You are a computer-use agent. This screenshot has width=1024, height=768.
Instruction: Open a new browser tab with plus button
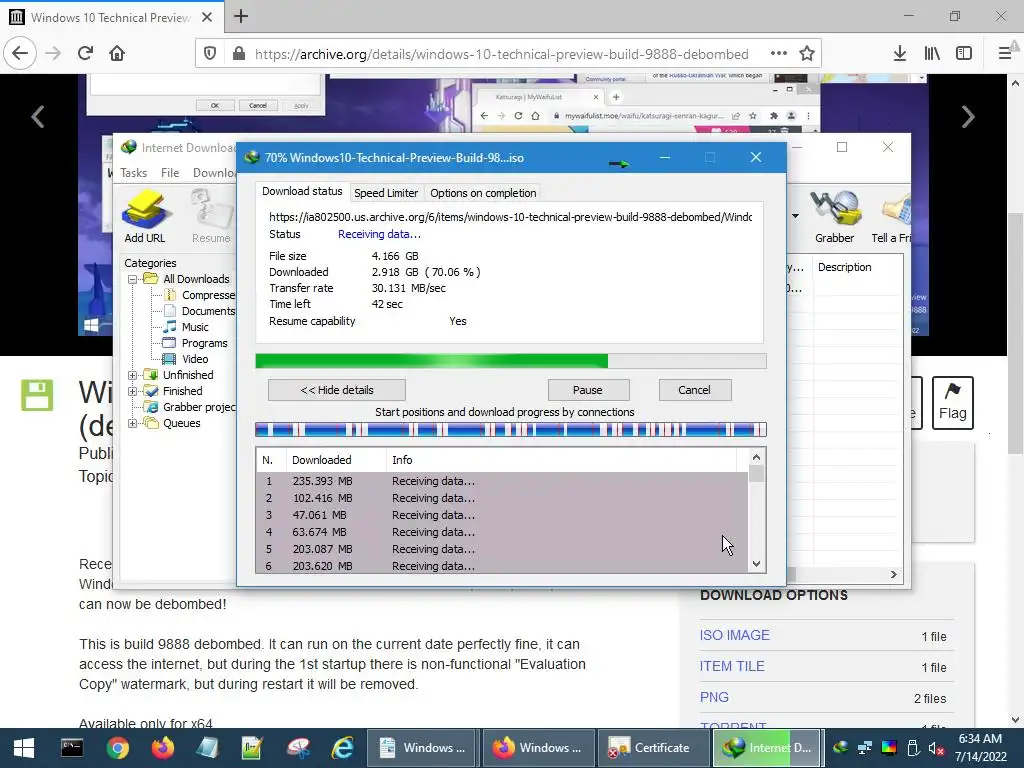point(241,16)
